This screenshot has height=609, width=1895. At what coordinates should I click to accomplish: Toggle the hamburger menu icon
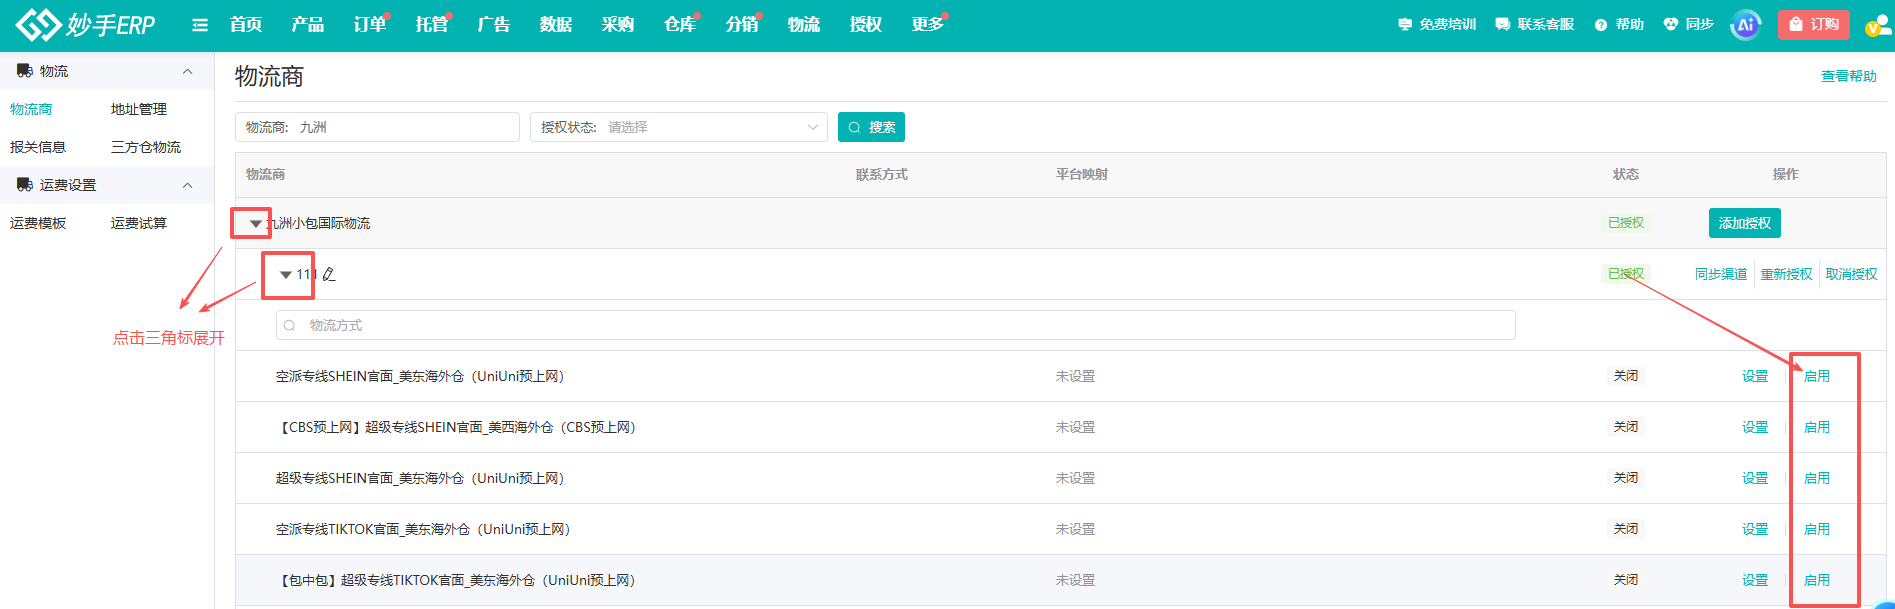[x=200, y=25]
